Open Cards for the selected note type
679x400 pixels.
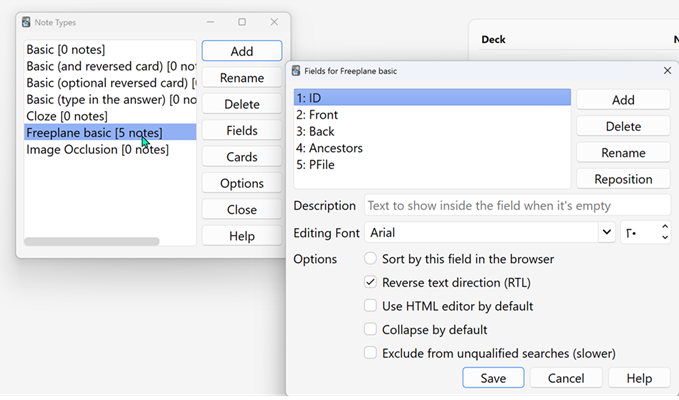[x=241, y=157]
